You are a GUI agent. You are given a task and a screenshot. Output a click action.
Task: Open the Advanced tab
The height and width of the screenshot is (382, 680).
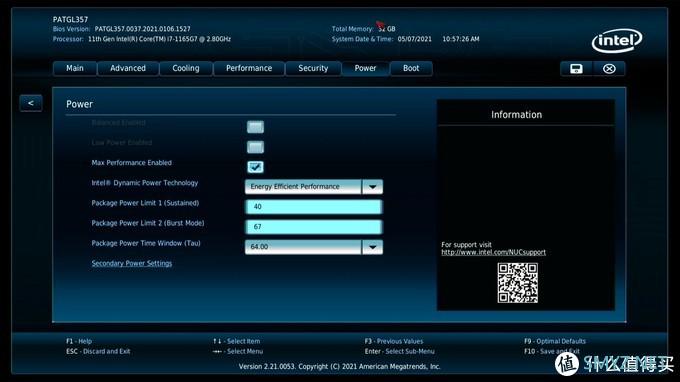(x=128, y=69)
